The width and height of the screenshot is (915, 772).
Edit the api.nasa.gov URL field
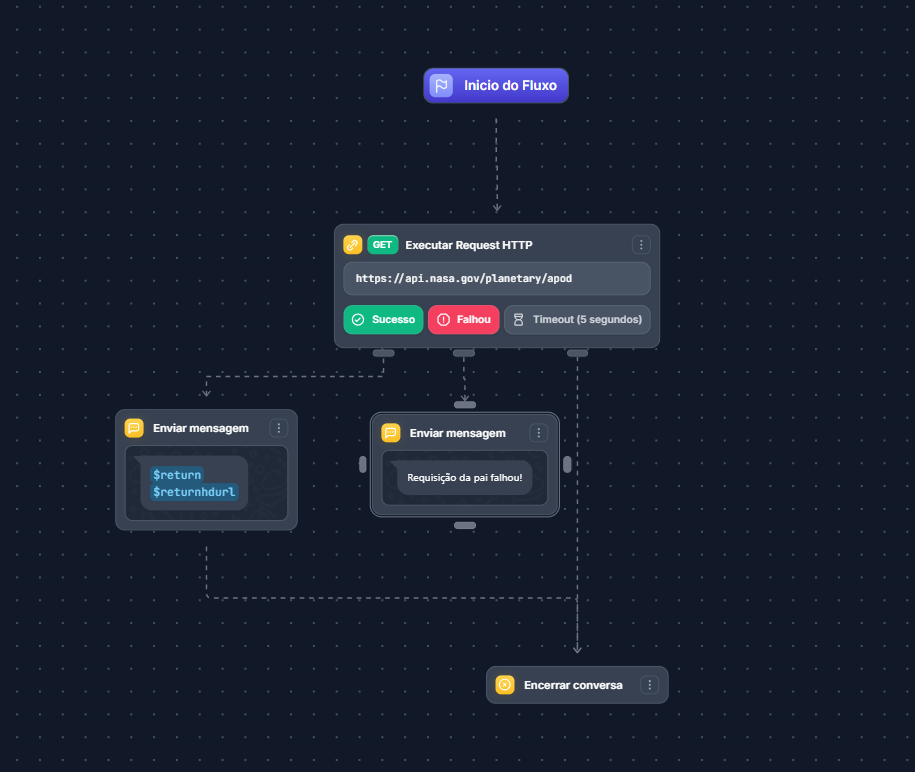(x=497, y=278)
